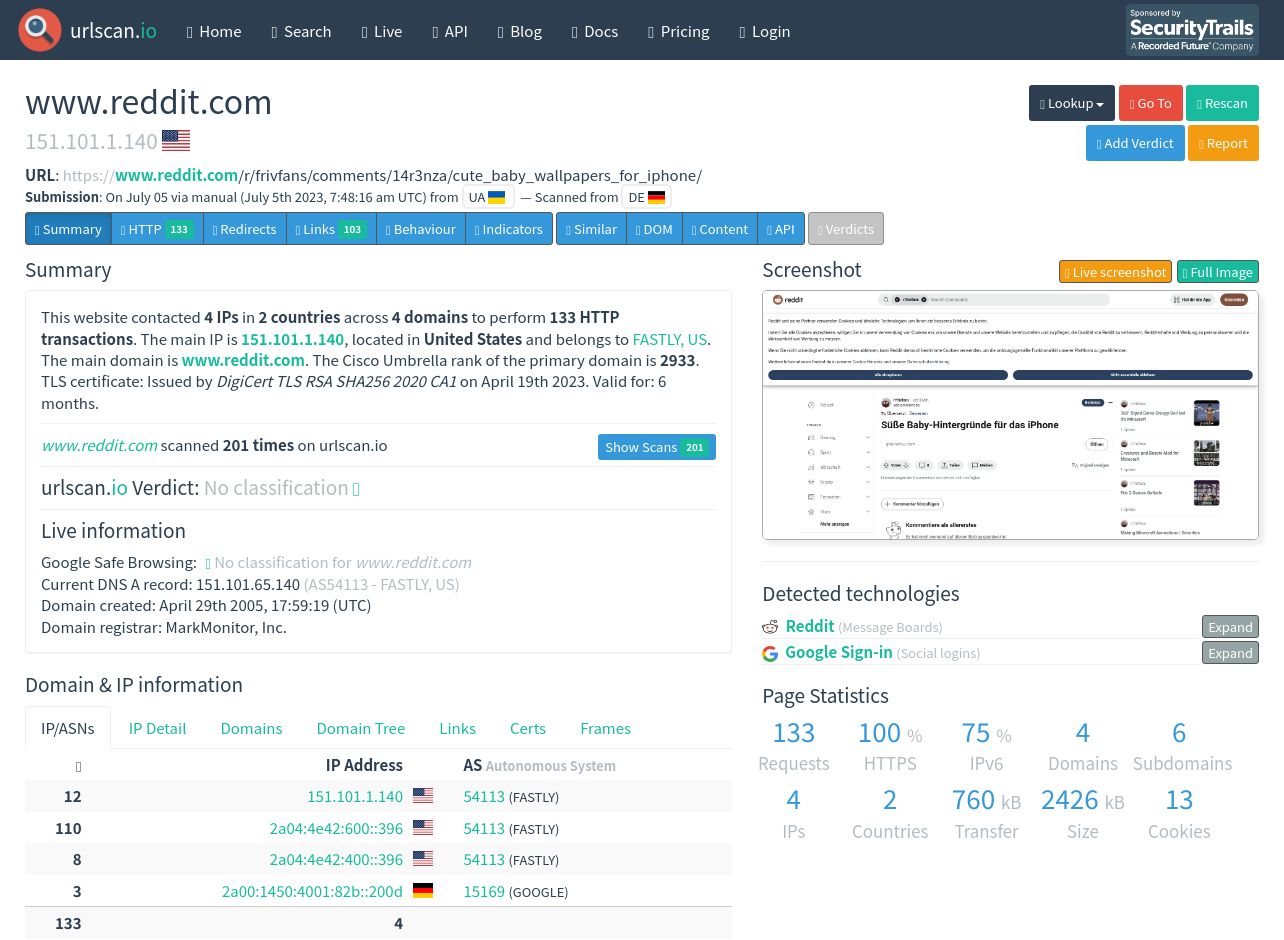Open the Home navigation item

point(214,31)
